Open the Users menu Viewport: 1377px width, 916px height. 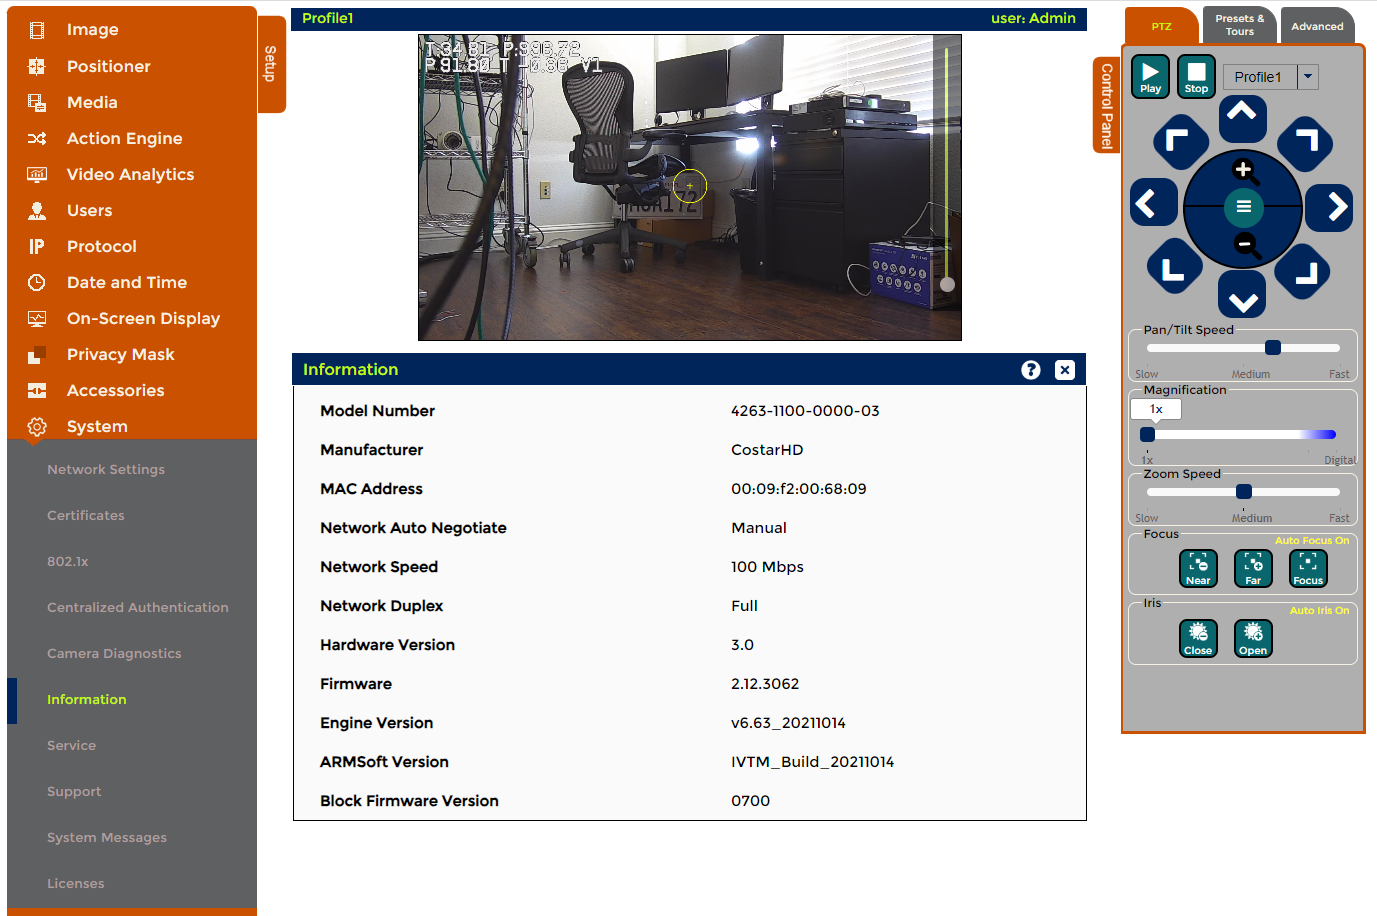pos(89,210)
